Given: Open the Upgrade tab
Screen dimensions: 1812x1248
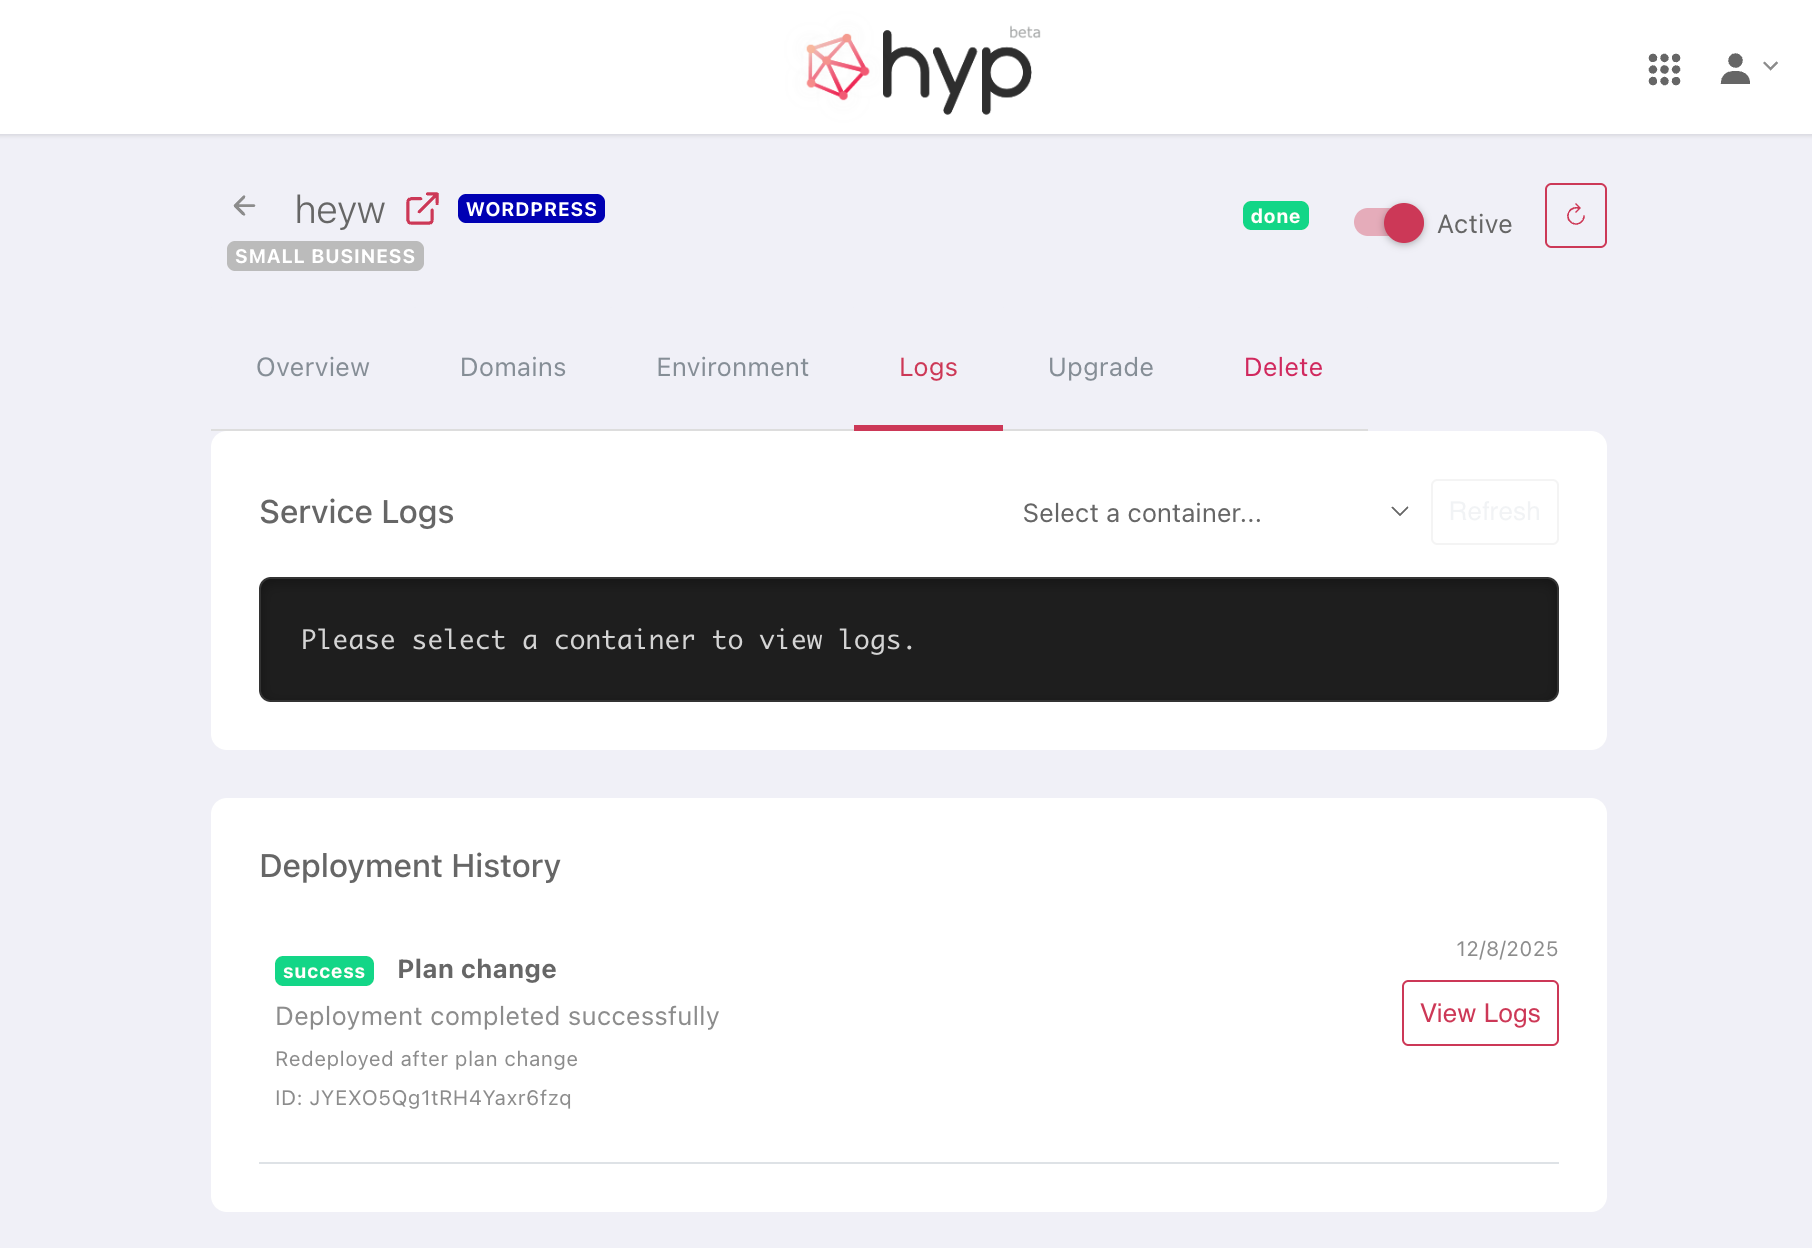Looking at the screenshot, I should [1100, 367].
